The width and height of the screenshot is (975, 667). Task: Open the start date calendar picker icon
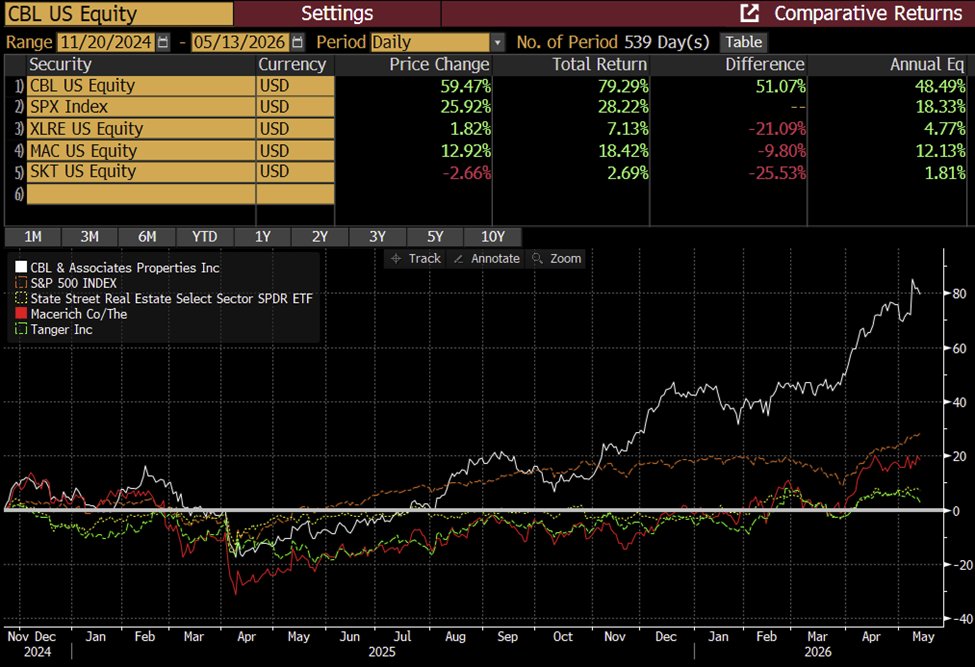click(x=163, y=42)
